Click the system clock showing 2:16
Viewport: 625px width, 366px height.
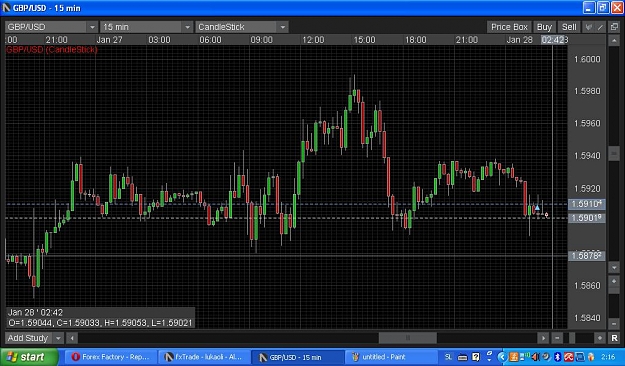pos(608,357)
